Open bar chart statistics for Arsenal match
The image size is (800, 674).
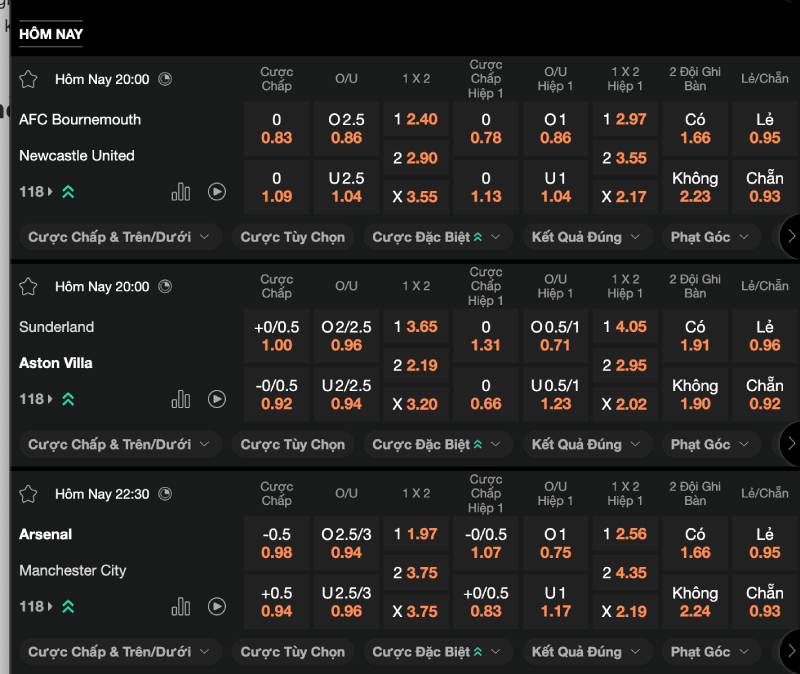click(x=181, y=606)
